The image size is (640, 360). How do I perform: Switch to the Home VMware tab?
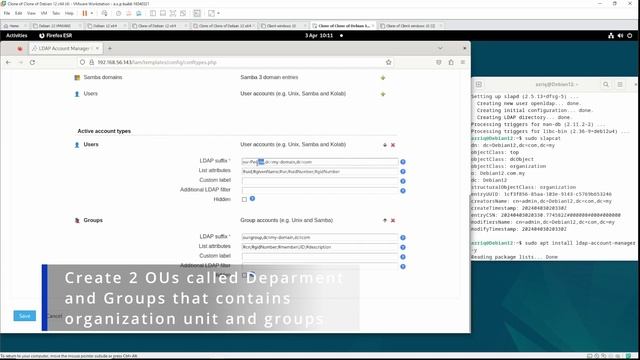(x=15, y=26)
